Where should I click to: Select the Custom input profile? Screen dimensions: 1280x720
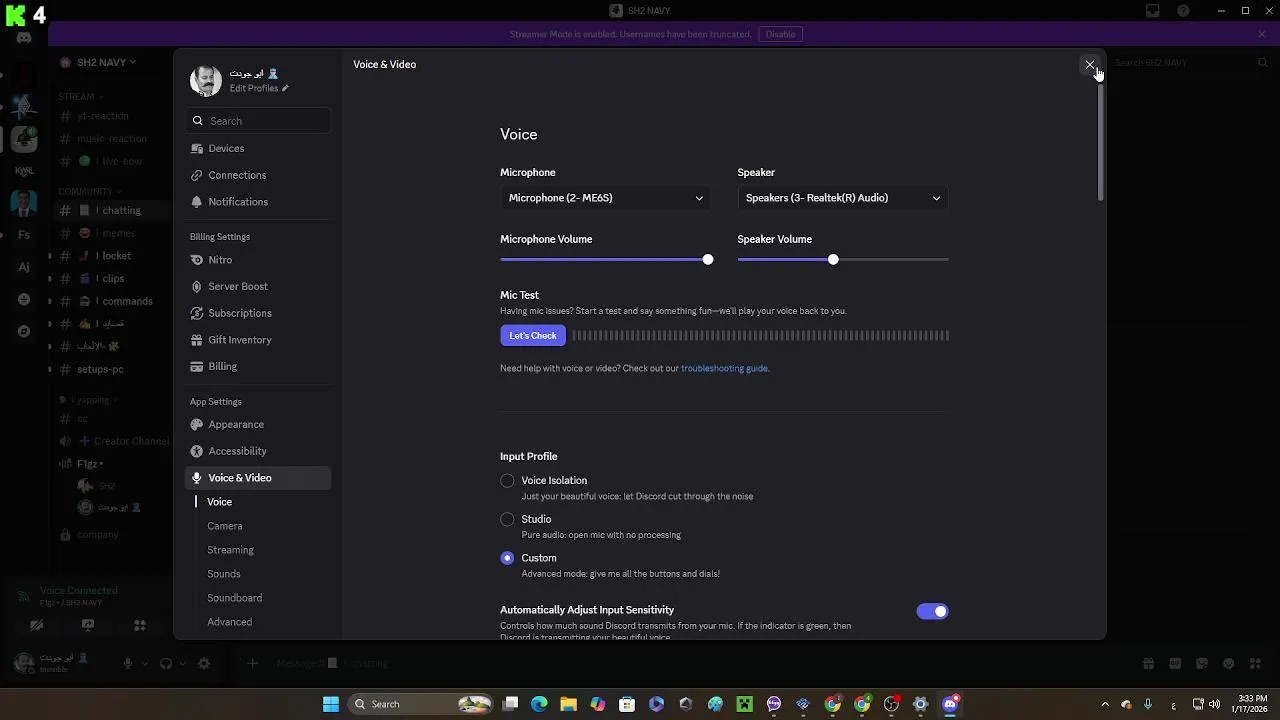click(x=507, y=558)
